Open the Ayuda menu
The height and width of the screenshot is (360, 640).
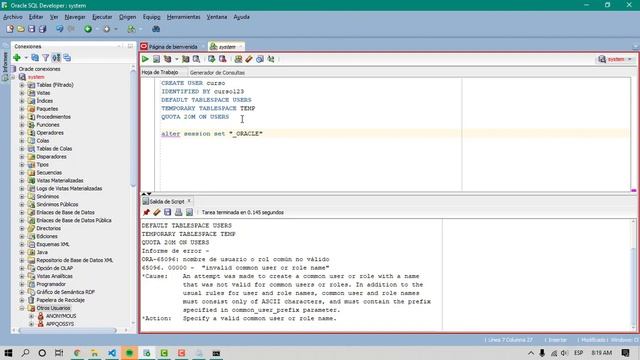pos(242,17)
